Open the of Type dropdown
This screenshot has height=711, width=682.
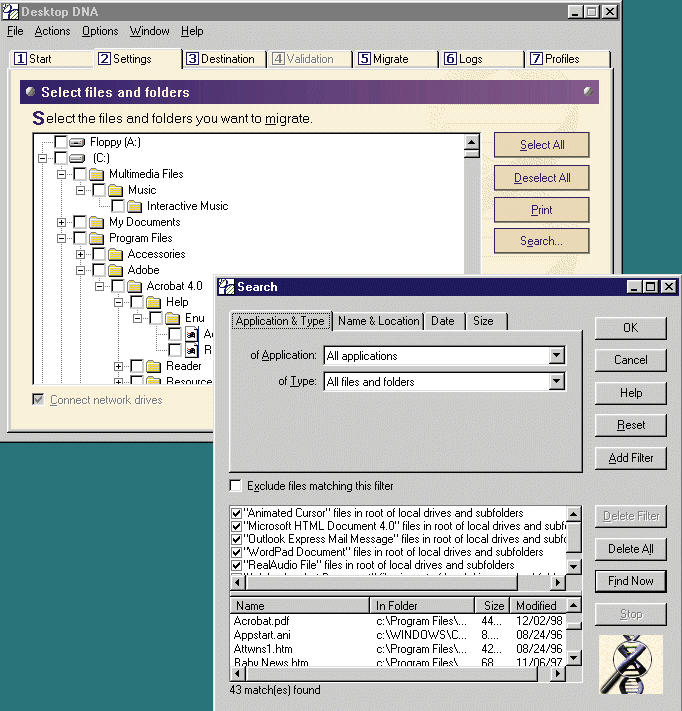[556, 382]
